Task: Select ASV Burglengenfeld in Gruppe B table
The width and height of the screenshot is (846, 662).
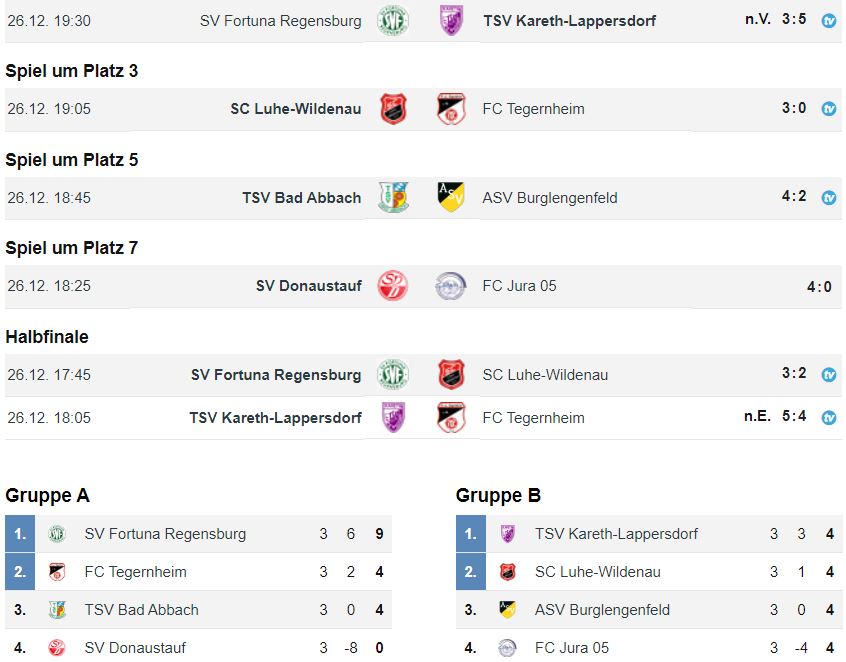Action: (602, 610)
